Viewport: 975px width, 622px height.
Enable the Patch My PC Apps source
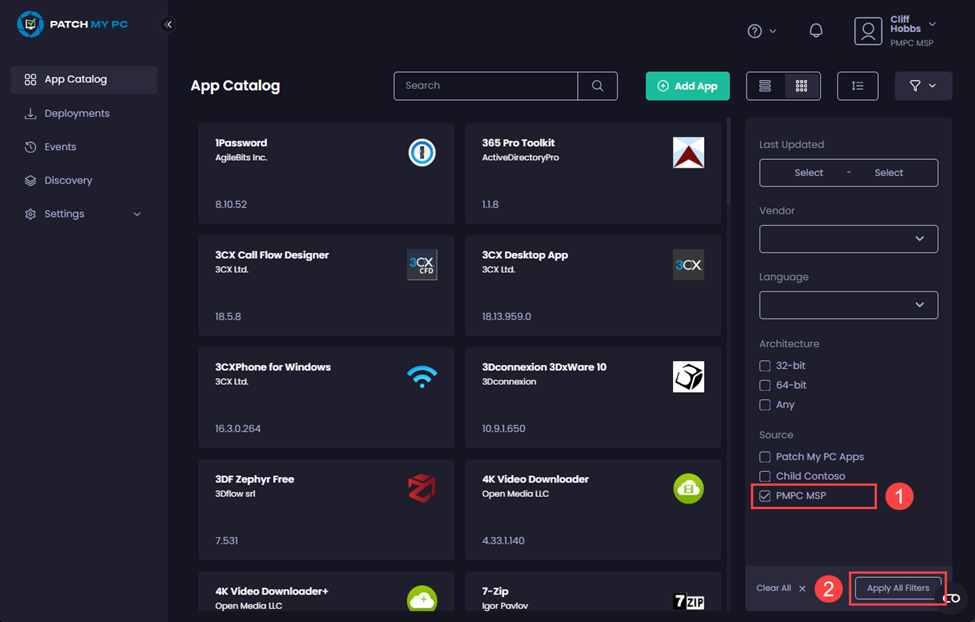point(764,456)
